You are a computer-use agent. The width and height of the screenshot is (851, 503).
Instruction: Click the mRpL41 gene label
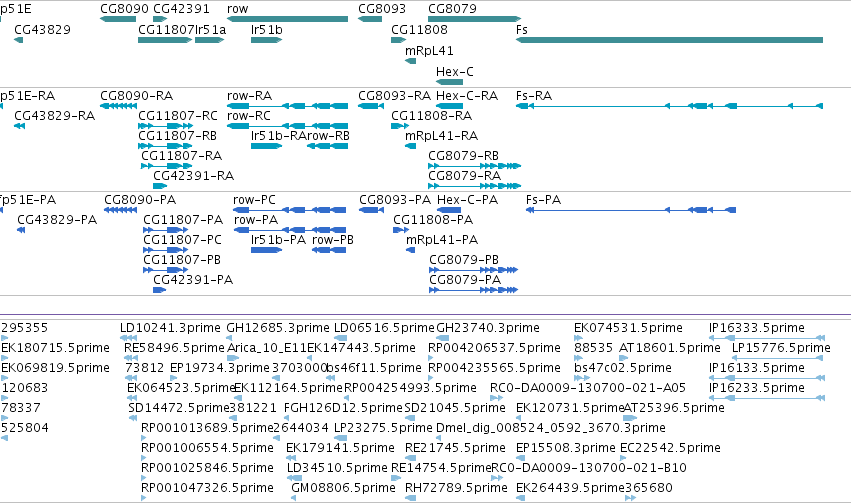coord(429,50)
